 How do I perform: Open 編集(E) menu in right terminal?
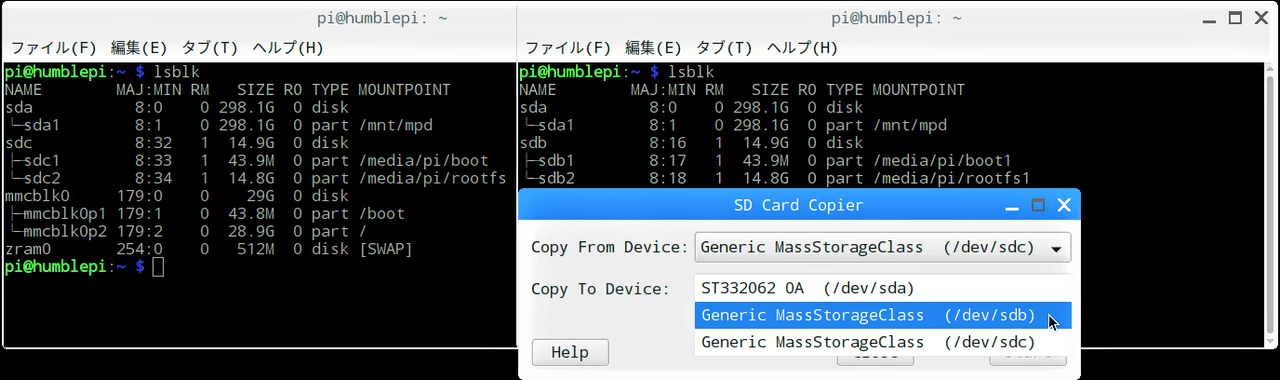[x=653, y=48]
